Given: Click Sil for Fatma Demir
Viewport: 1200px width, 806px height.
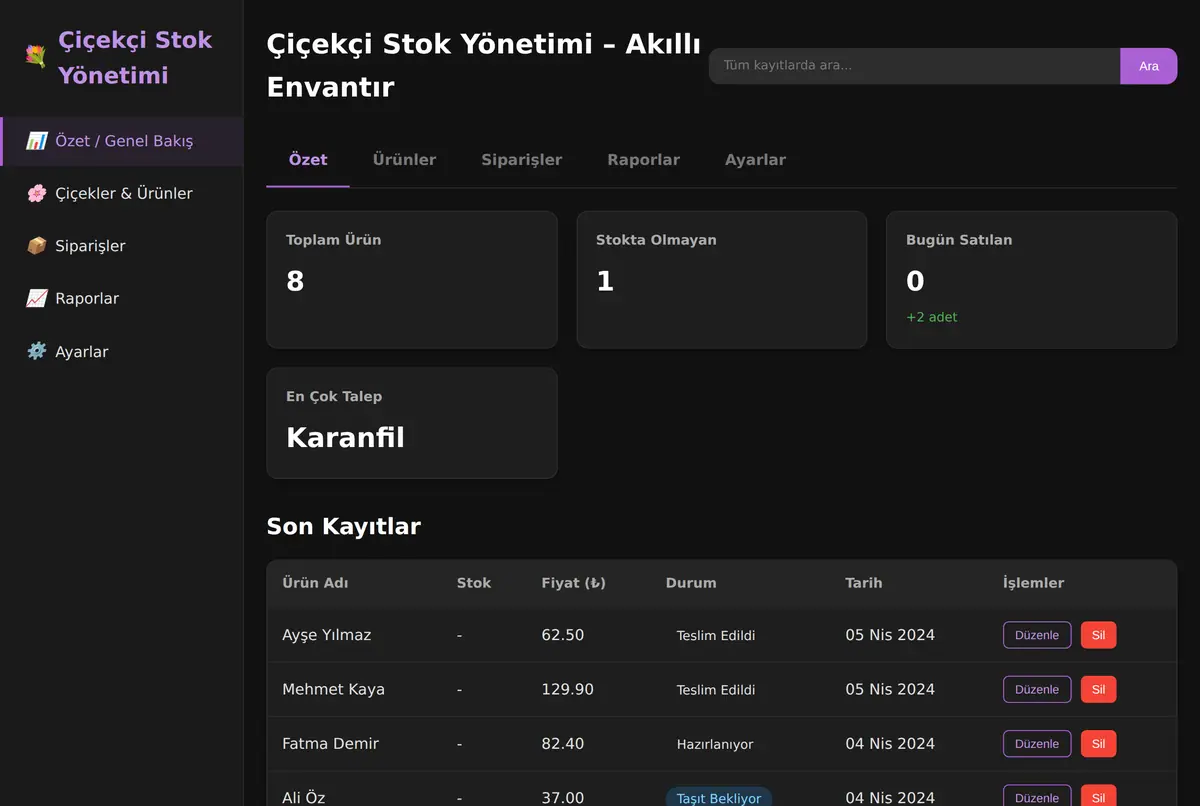Looking at the screenshot, I should [x=1098, y=744].
